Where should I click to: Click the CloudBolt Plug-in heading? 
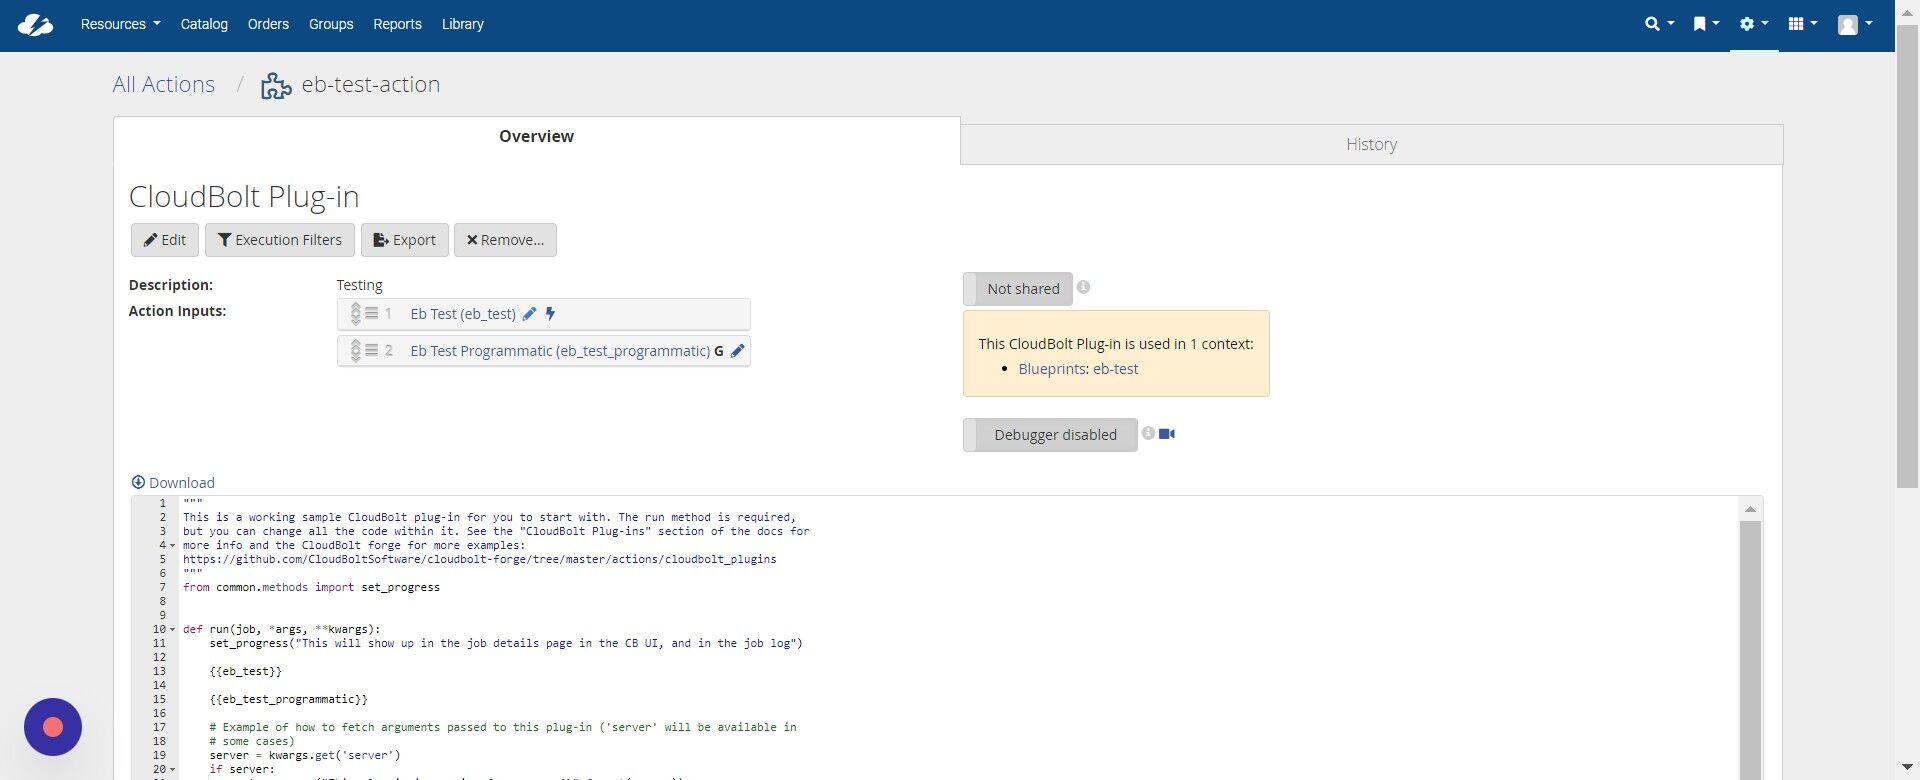tap(244, 197)
